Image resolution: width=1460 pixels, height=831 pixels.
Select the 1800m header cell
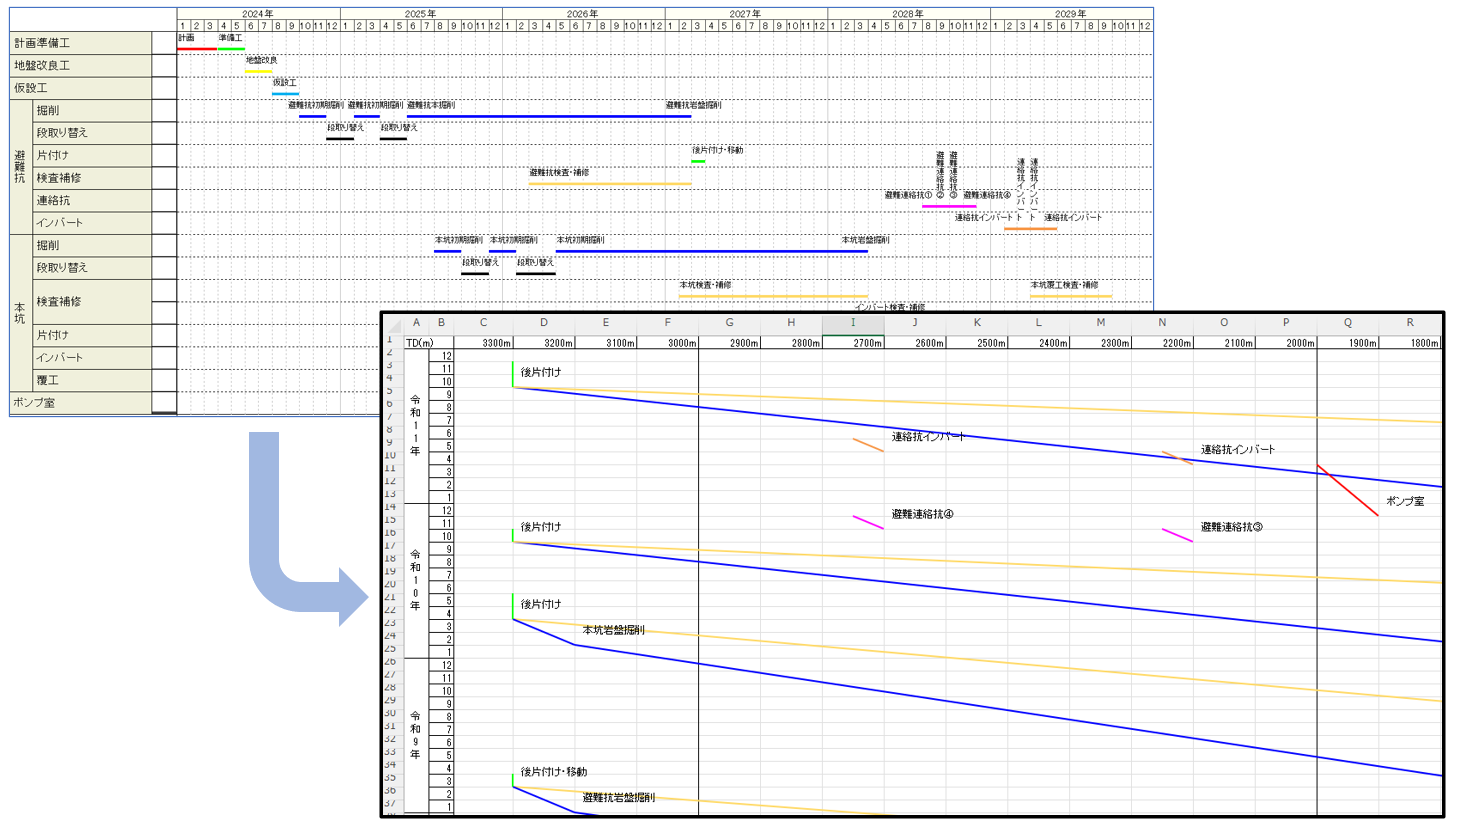point(1410,343)
